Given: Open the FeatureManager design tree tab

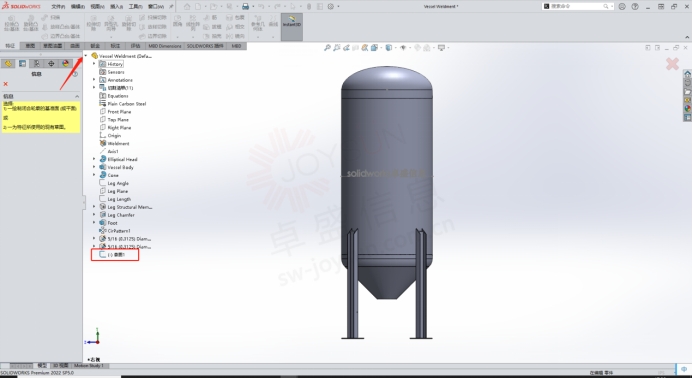Looking at the screenshot, I should [x=8, y=64].
